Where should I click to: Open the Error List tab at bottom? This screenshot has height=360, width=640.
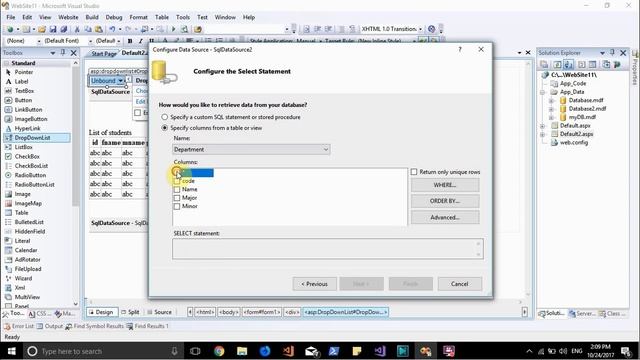pyautogui.click(x=19, y=326)
